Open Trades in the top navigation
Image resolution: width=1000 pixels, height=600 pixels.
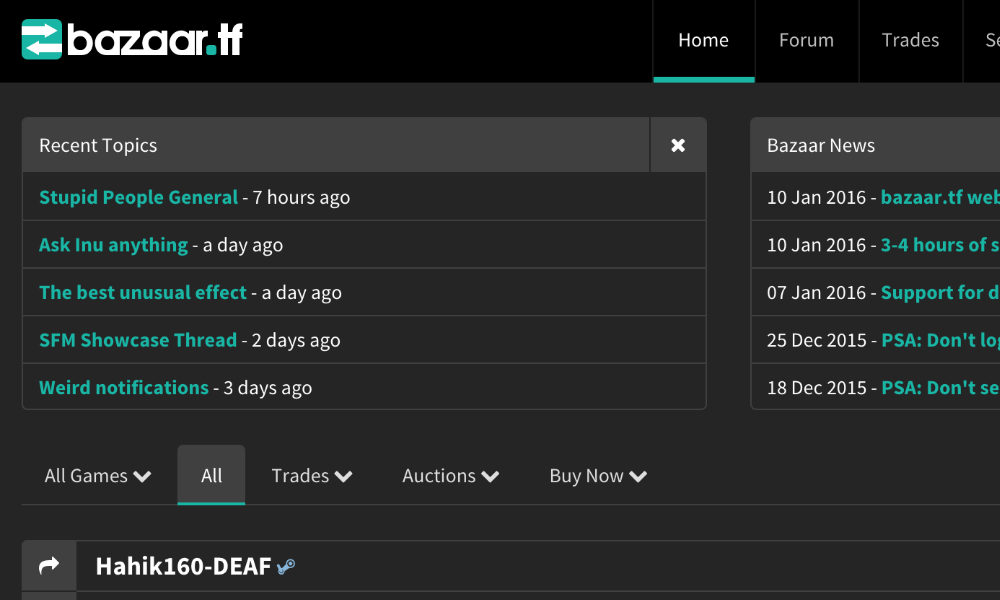click(910, 41)
